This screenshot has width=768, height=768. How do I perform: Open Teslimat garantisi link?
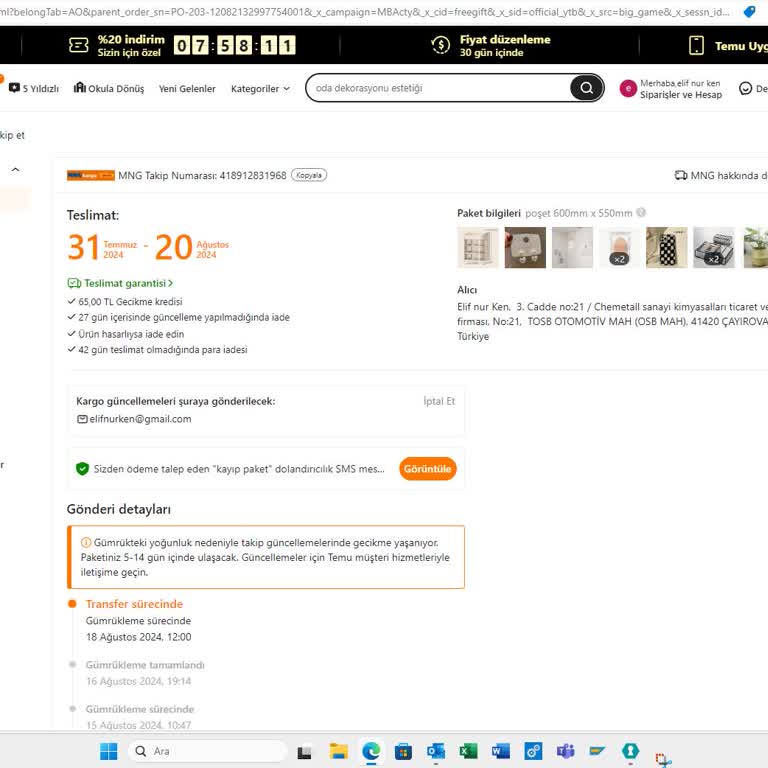coord(120,283)
